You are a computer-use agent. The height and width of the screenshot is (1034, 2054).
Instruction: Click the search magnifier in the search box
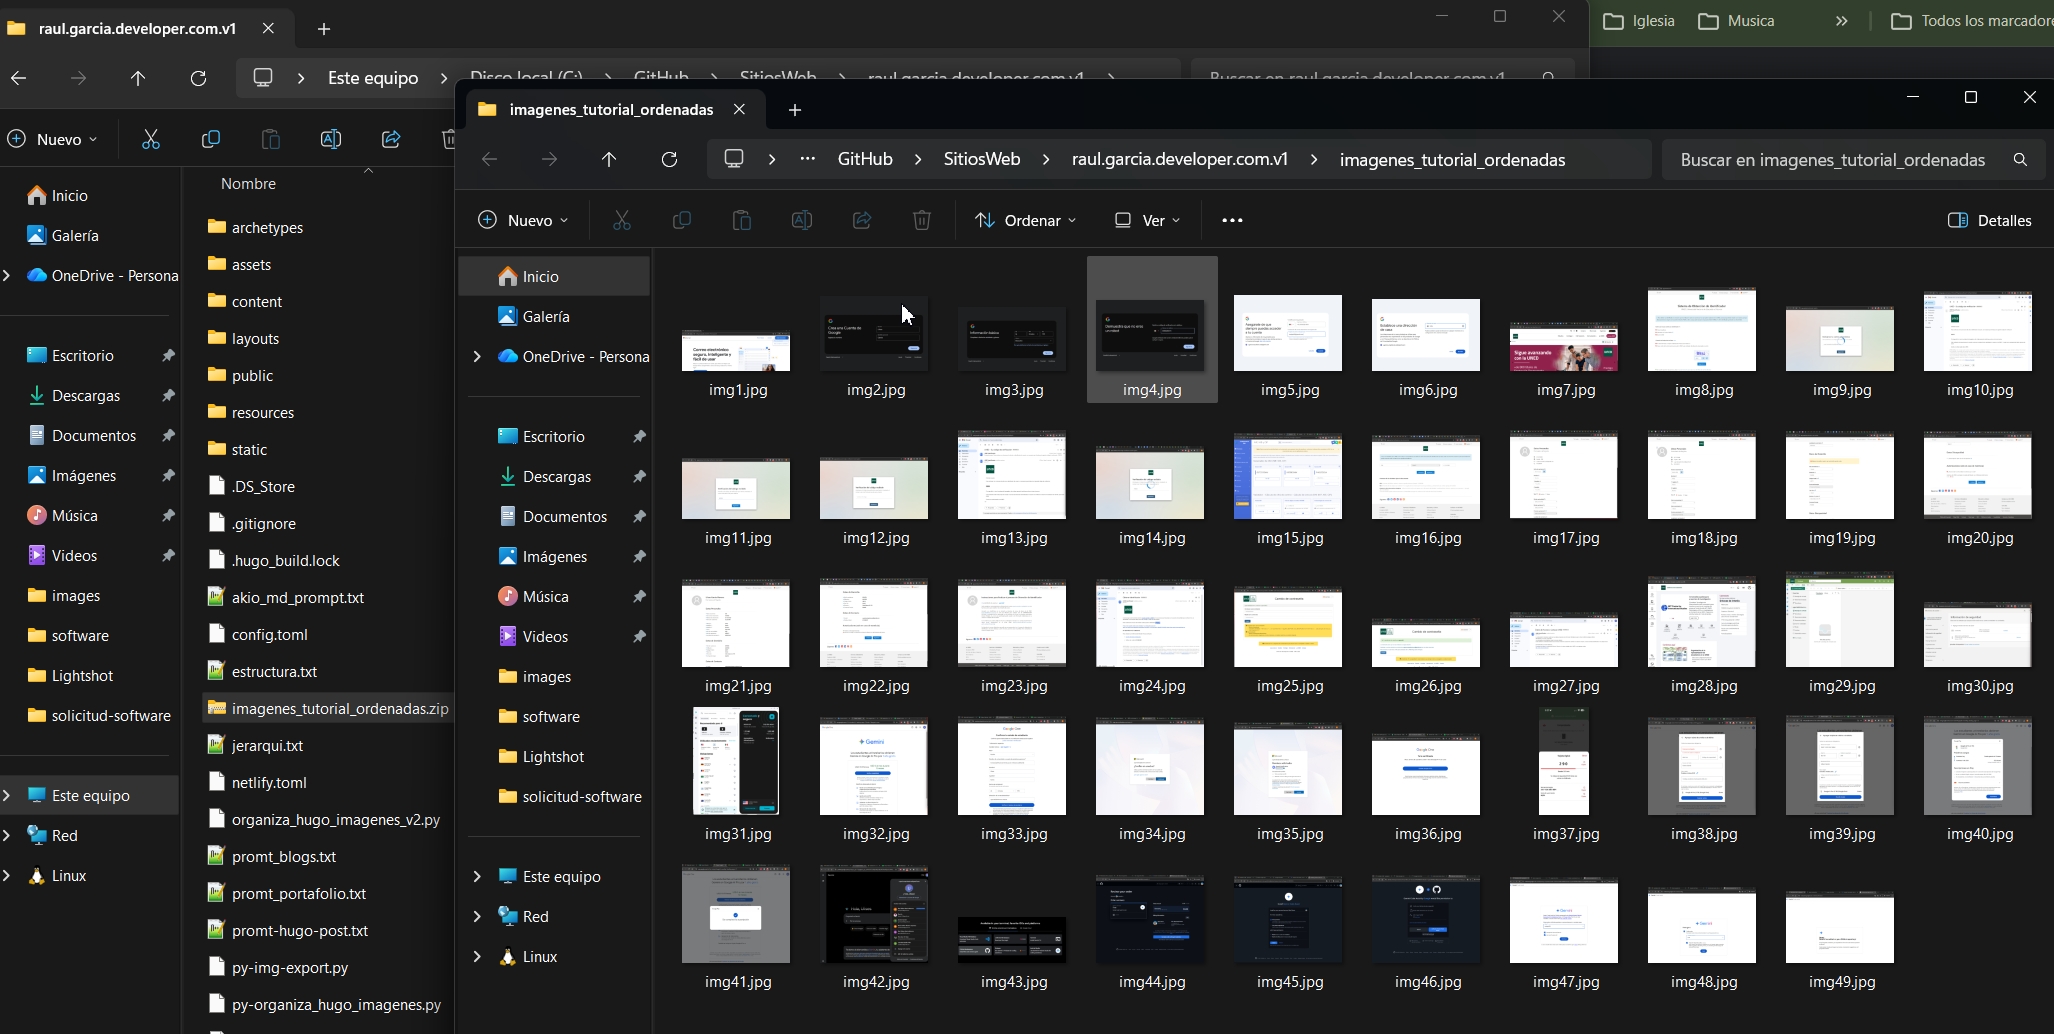pyautogui.click(x=2019, y=159)
